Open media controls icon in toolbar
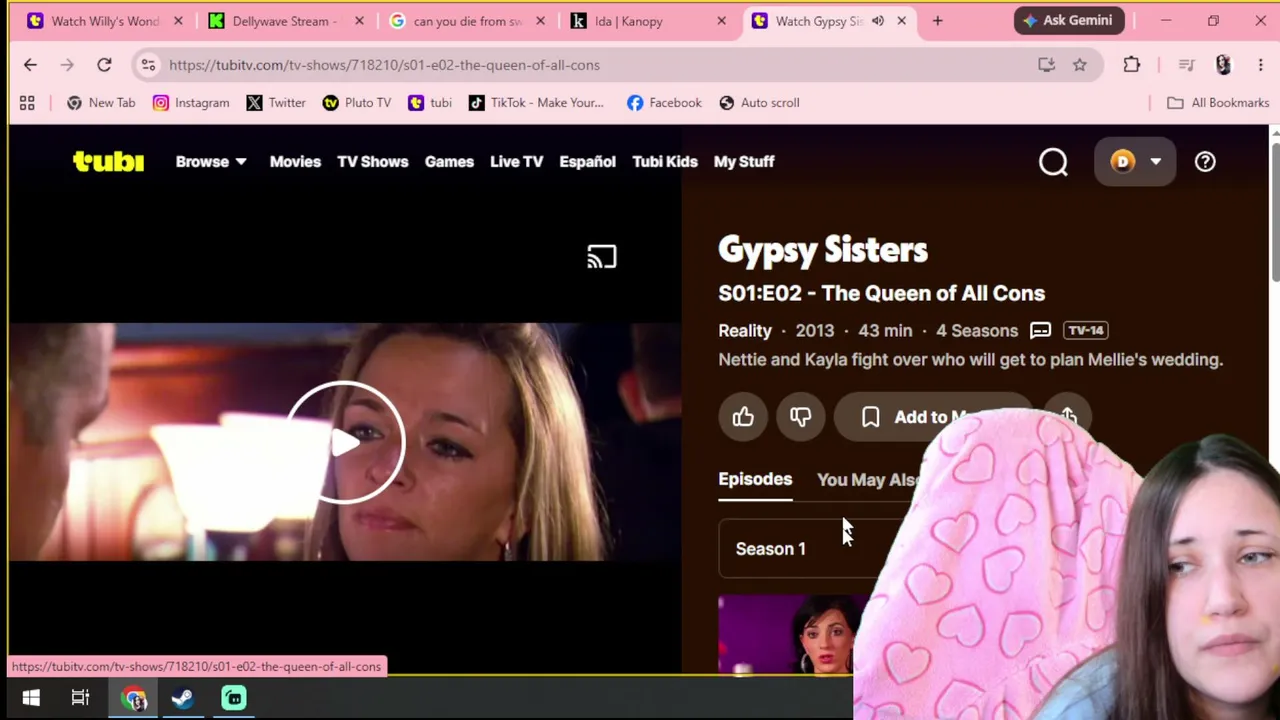Image resolution: width=1280 pixels, height=720 pixels. [x=1187, y=65]
